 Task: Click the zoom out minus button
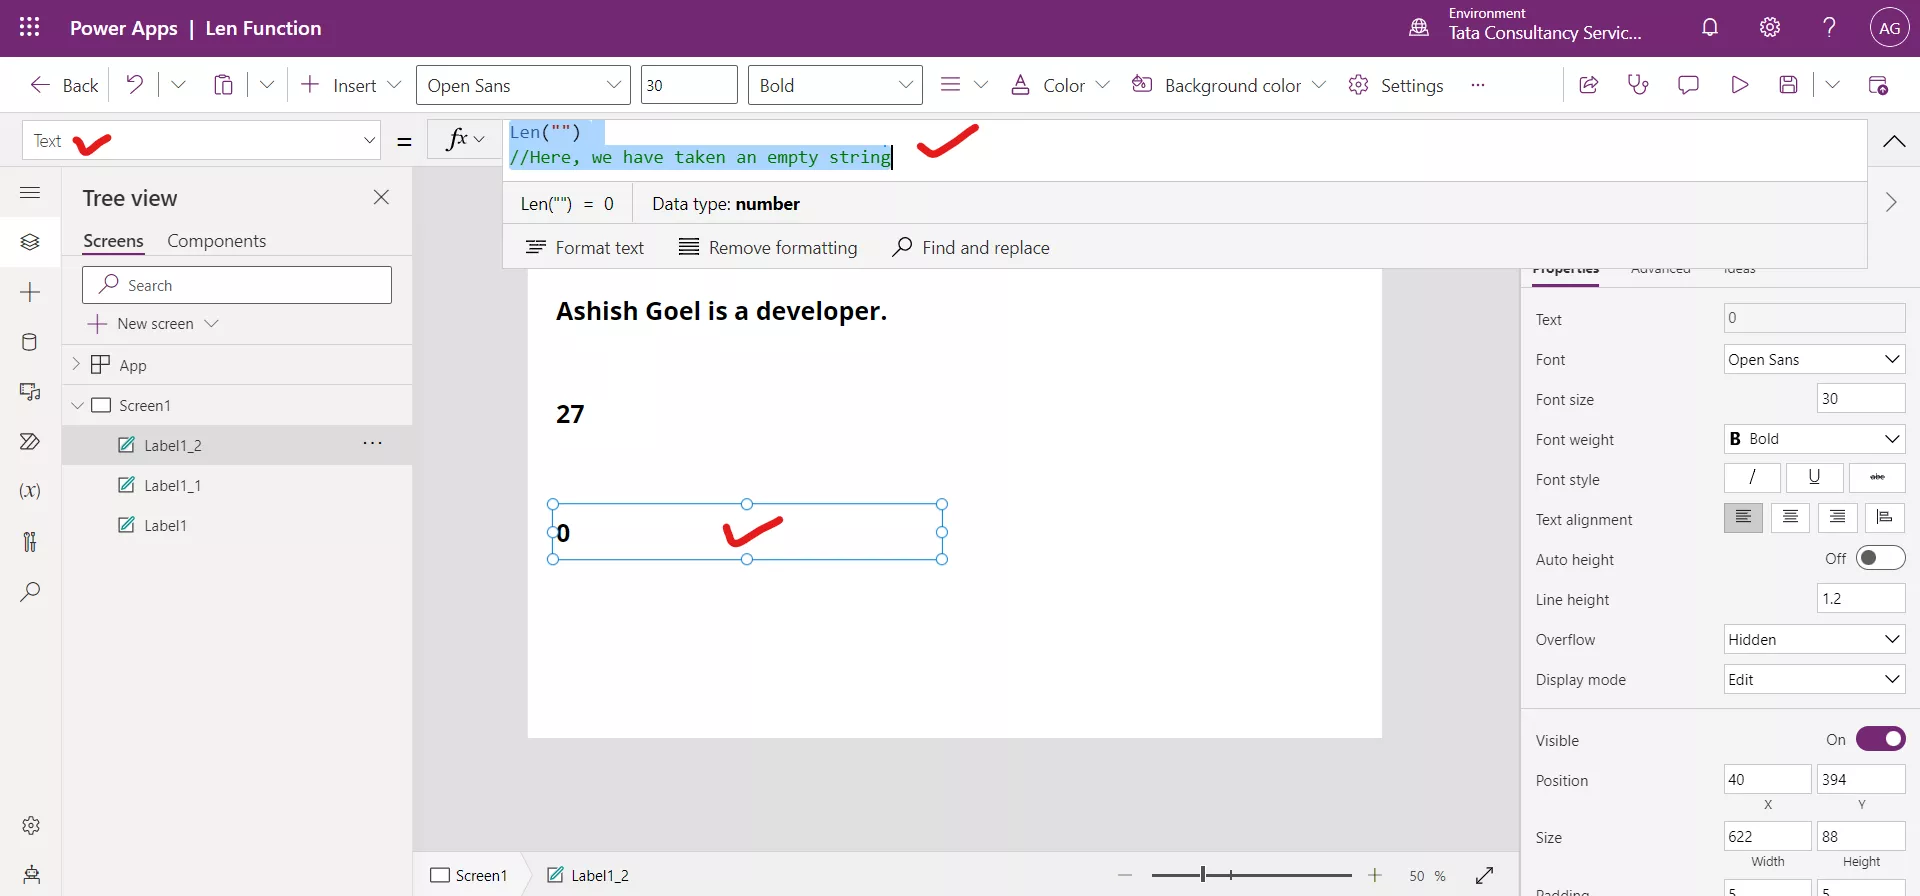pos(1125,875)
